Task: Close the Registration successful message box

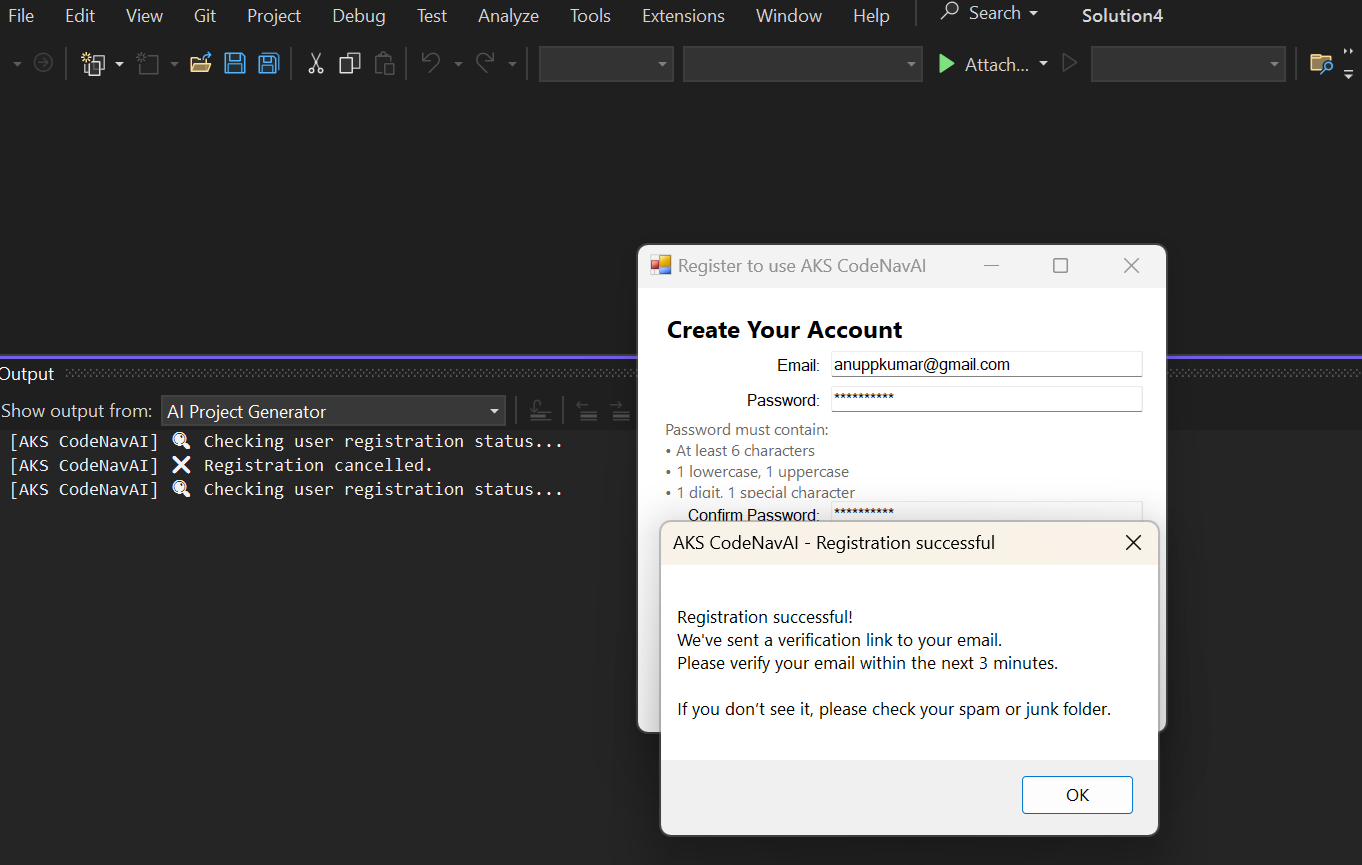Action: coord(1133,543)
